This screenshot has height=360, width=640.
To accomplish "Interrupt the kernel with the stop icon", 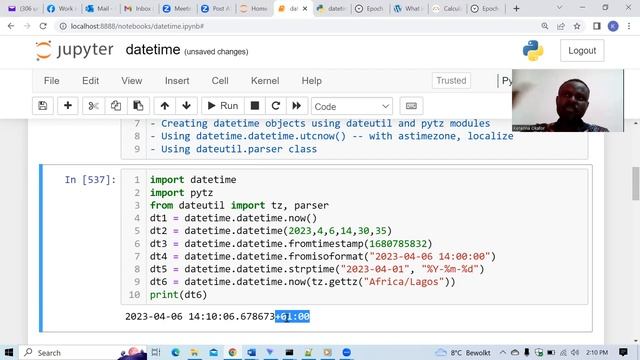I will coord(255,106).
